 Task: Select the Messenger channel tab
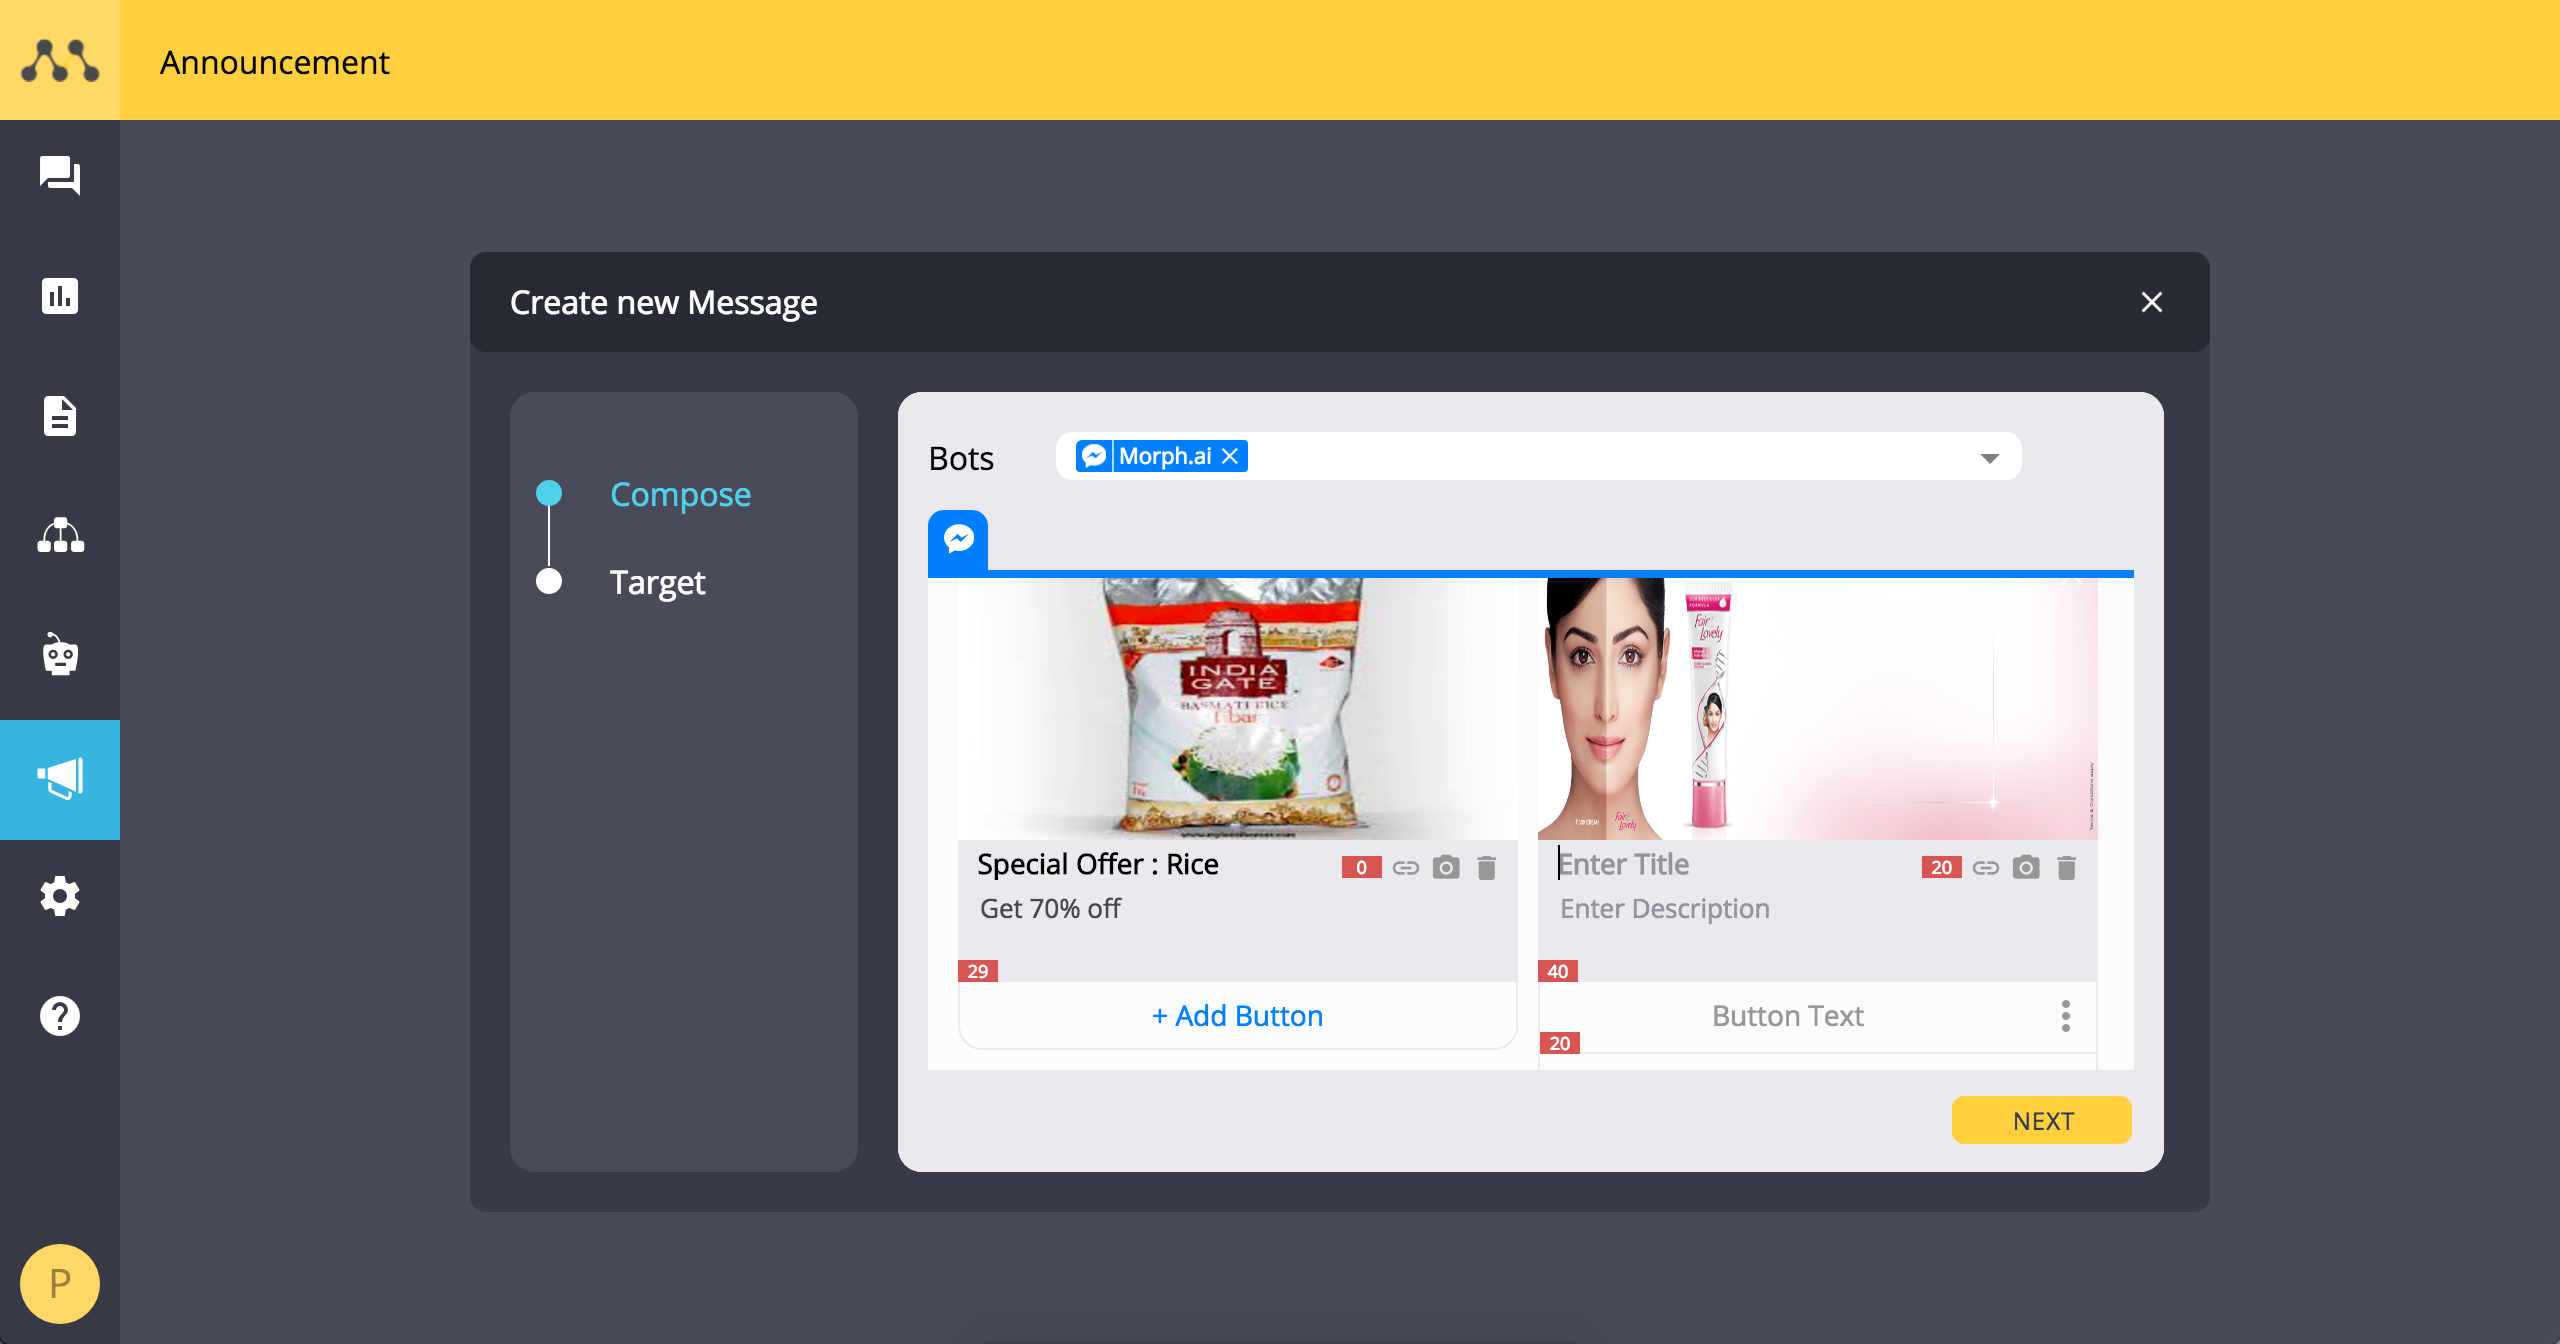tap(958, 541)
